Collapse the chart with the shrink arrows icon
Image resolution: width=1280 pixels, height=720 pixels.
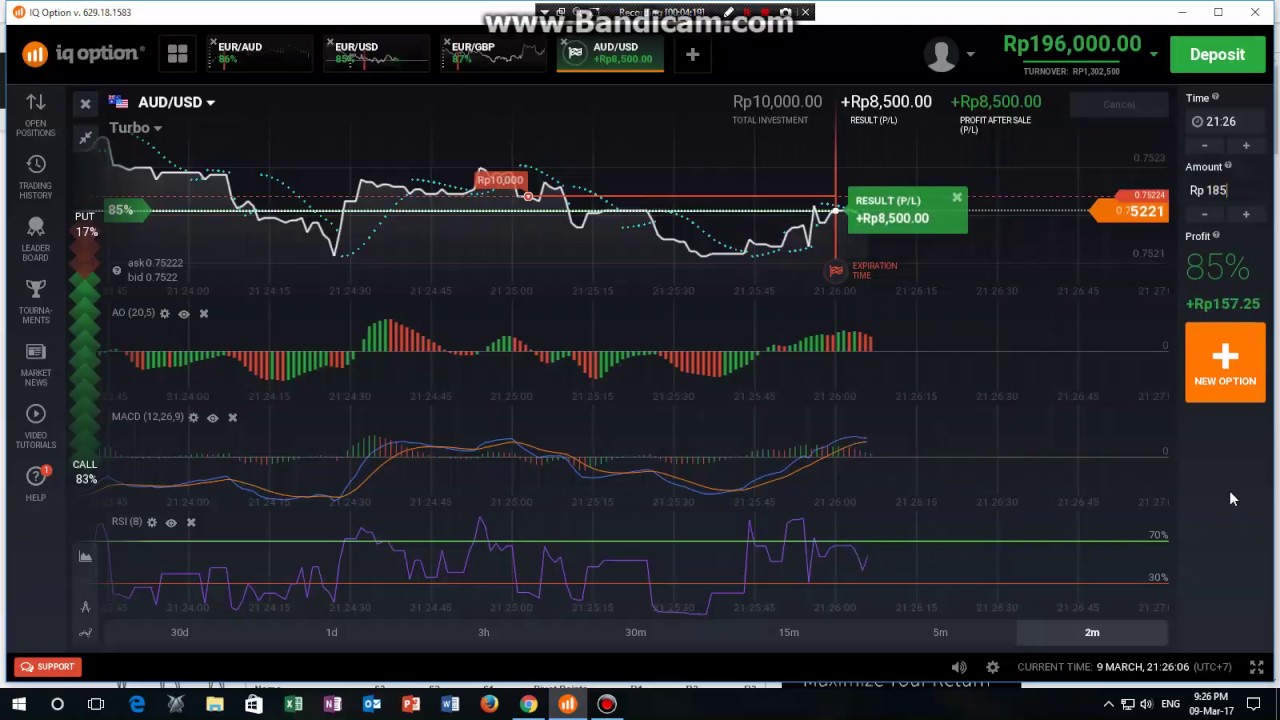coord(86,138)
